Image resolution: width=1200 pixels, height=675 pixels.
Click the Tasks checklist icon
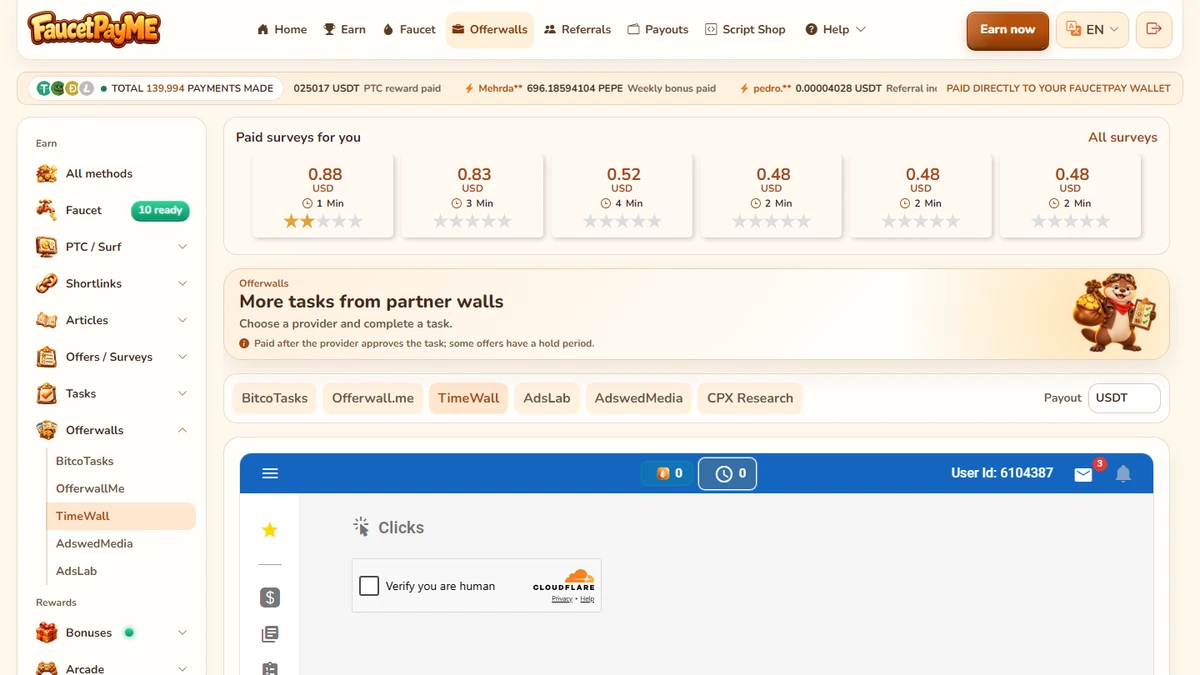[x=46, y=394]
